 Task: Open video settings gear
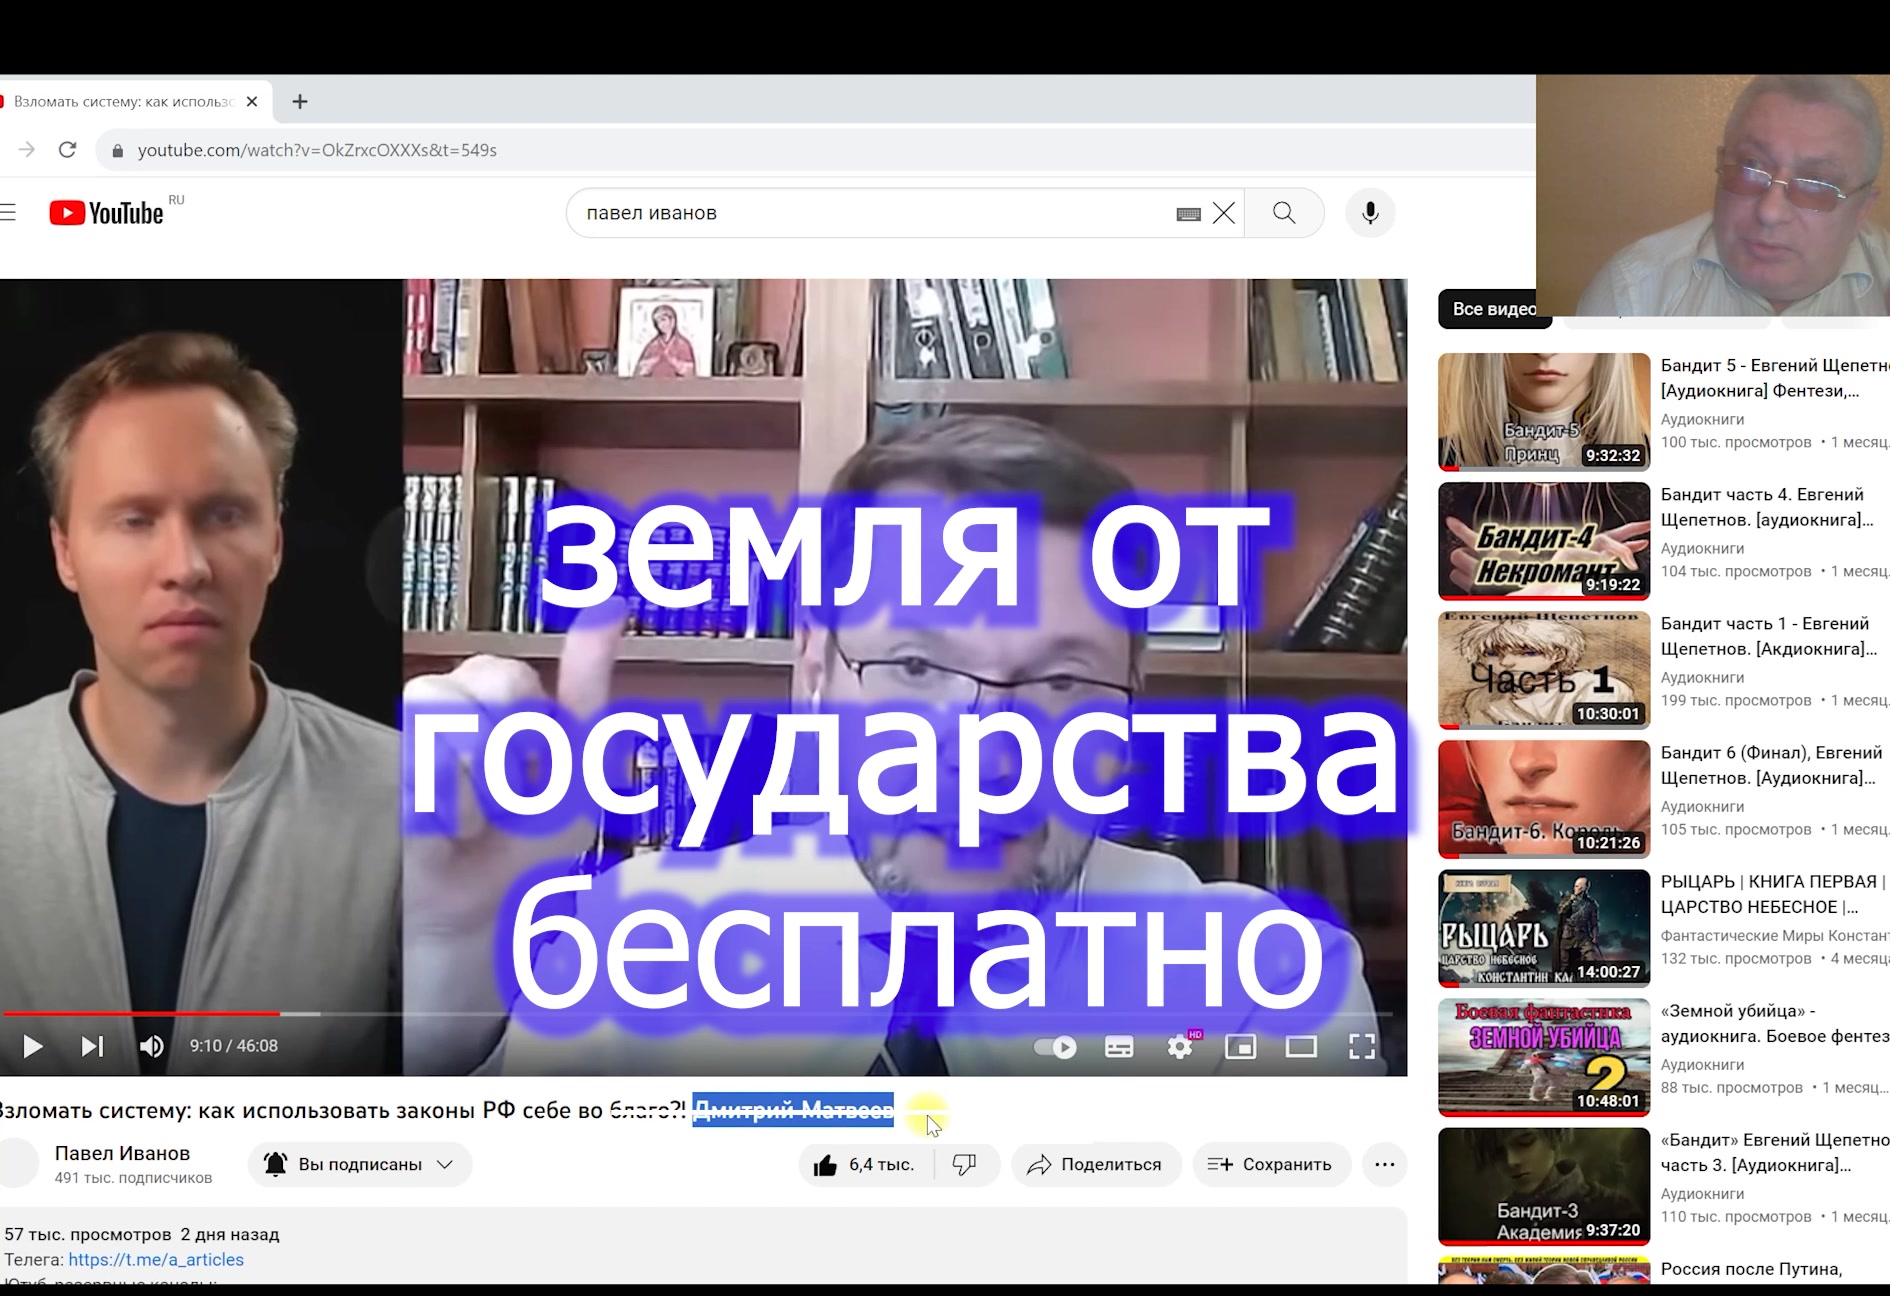tap(1180, 1047)
